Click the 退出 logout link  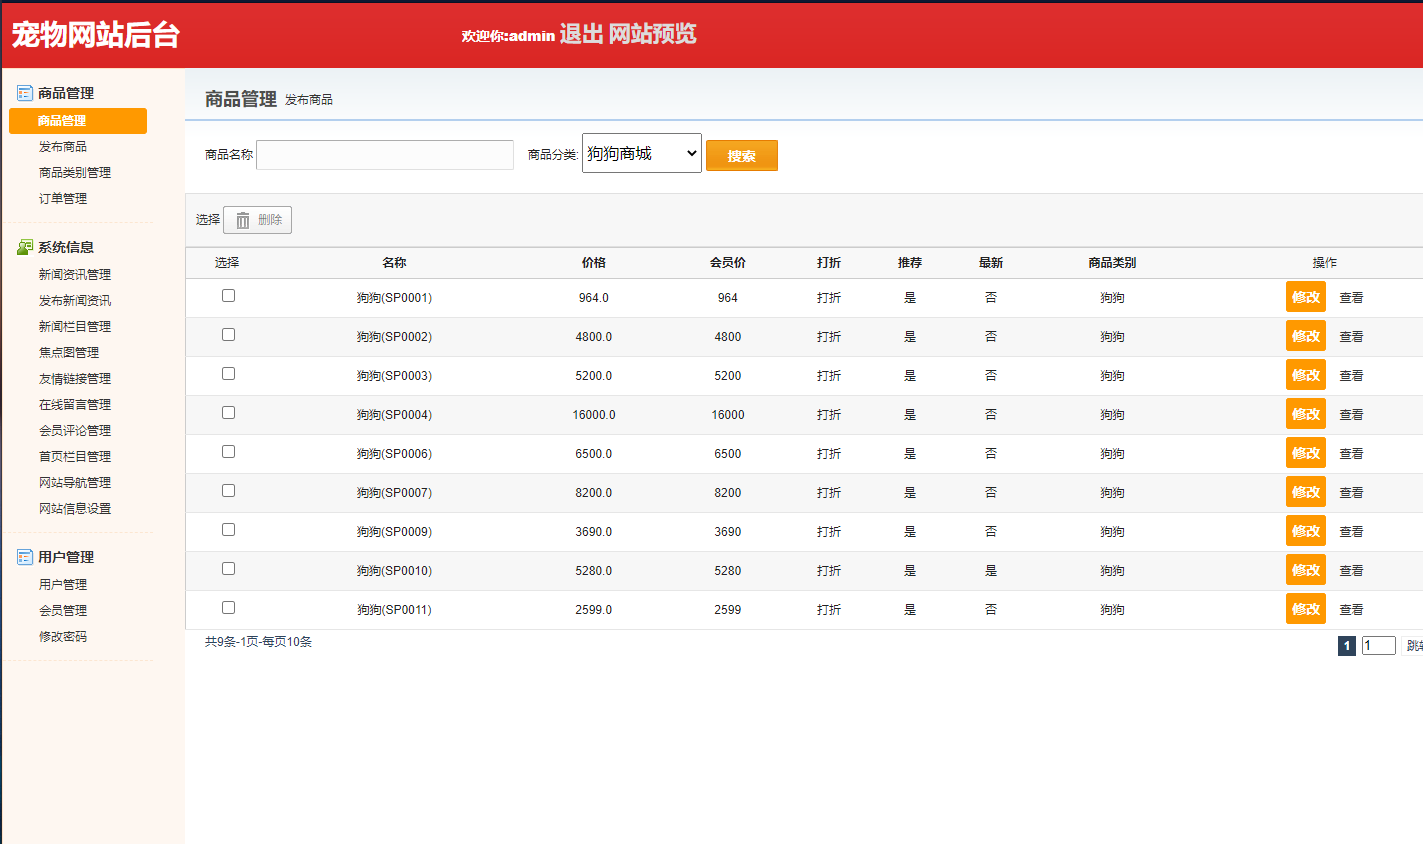[x=581, y=34]
